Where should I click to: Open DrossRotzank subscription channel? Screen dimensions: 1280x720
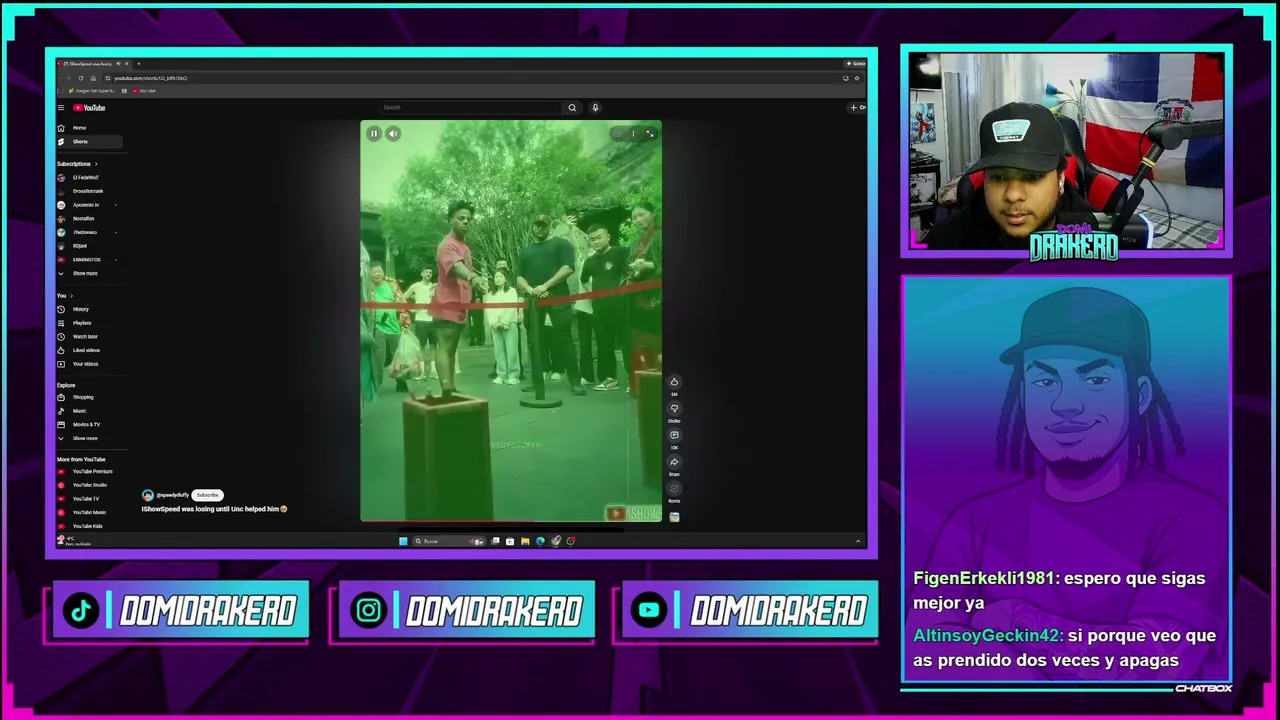pyautogui.click(x=89, y=191)
